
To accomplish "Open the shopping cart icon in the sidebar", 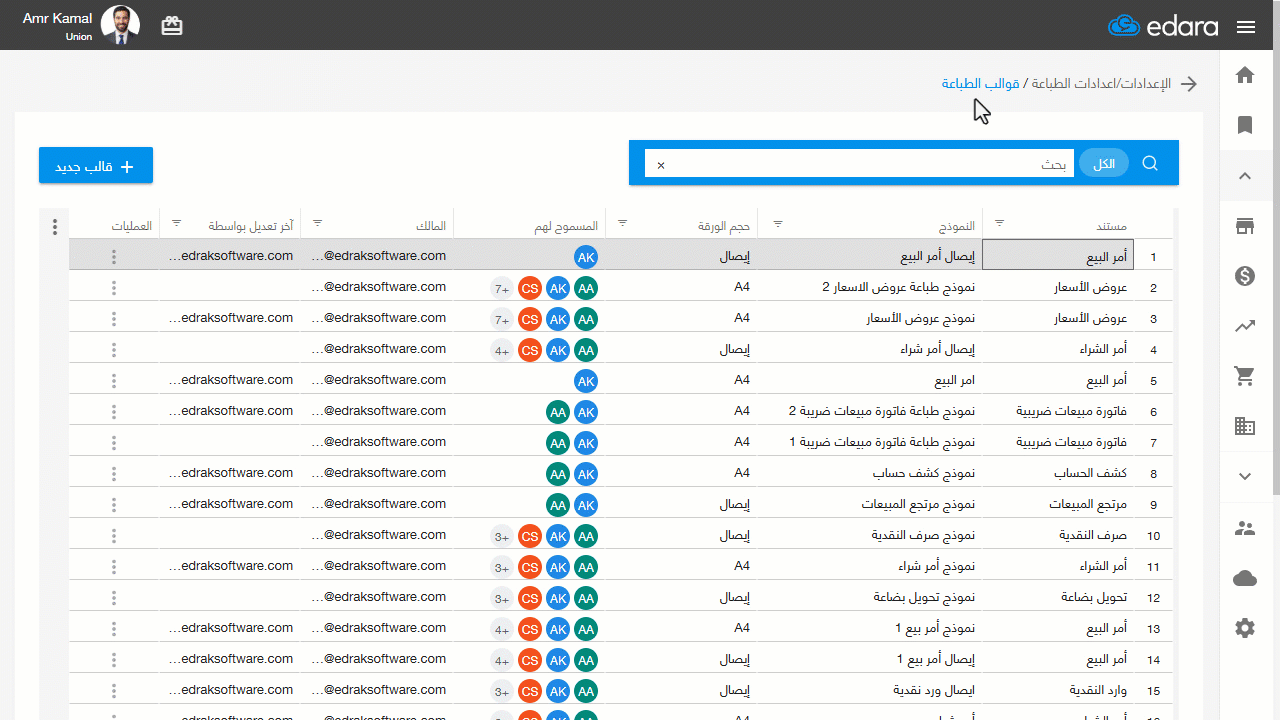I will pos(1245,376).
